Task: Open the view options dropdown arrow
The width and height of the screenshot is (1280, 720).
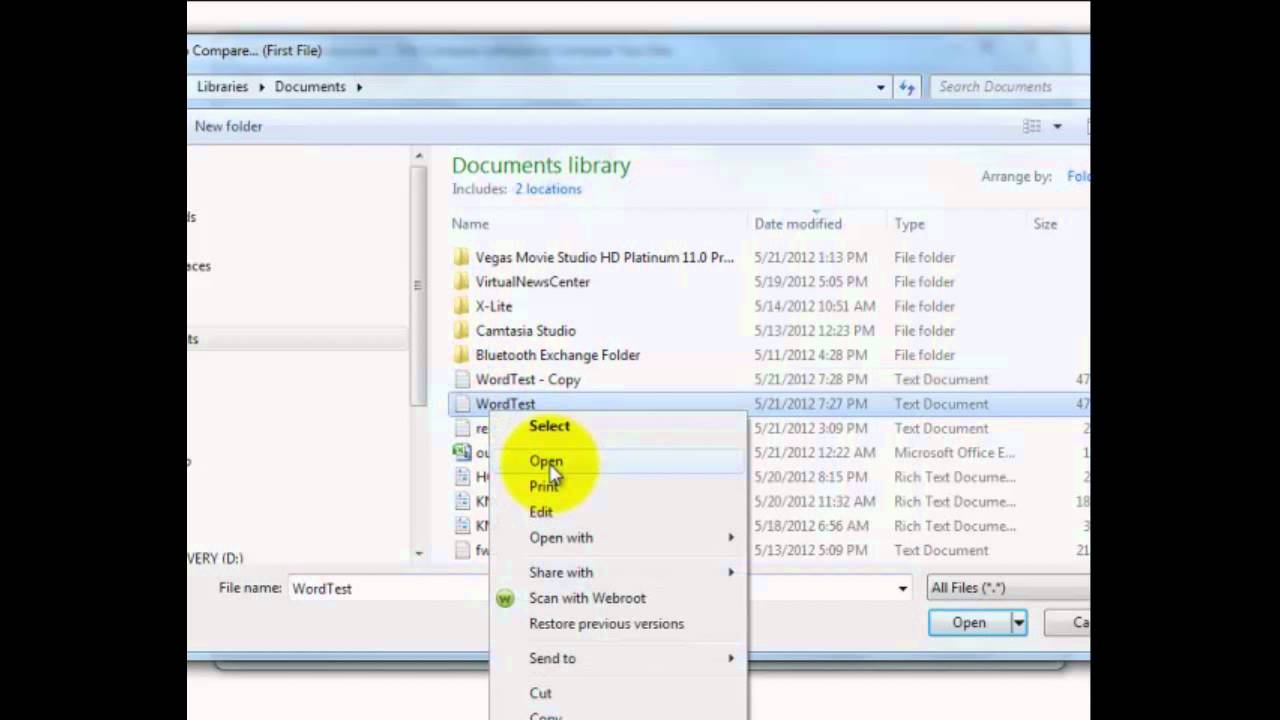Action: [1057, 127]
